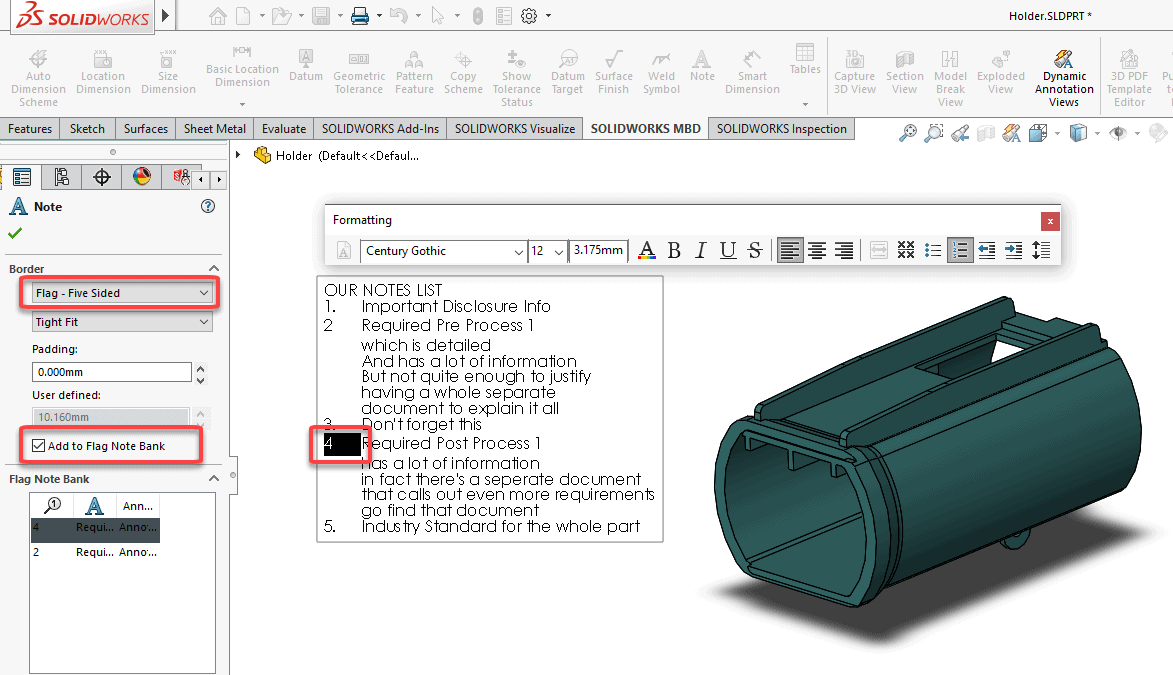Collapse the Border section
The height and width of the screenshot is (675, 1173).
point(214,269)
